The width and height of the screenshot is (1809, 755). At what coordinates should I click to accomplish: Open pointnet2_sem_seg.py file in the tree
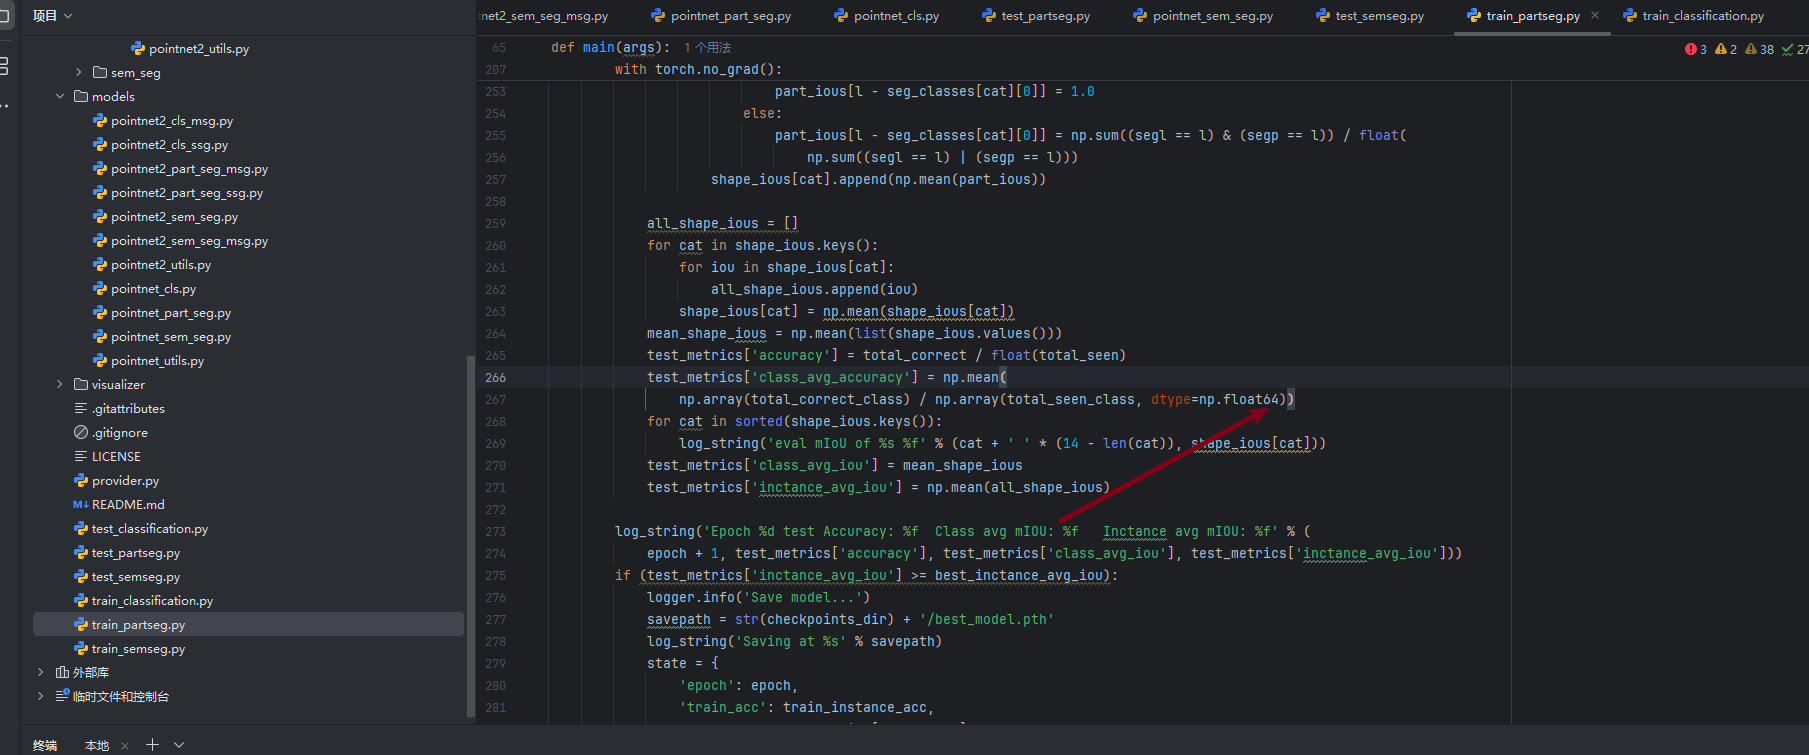click(166, 217)
